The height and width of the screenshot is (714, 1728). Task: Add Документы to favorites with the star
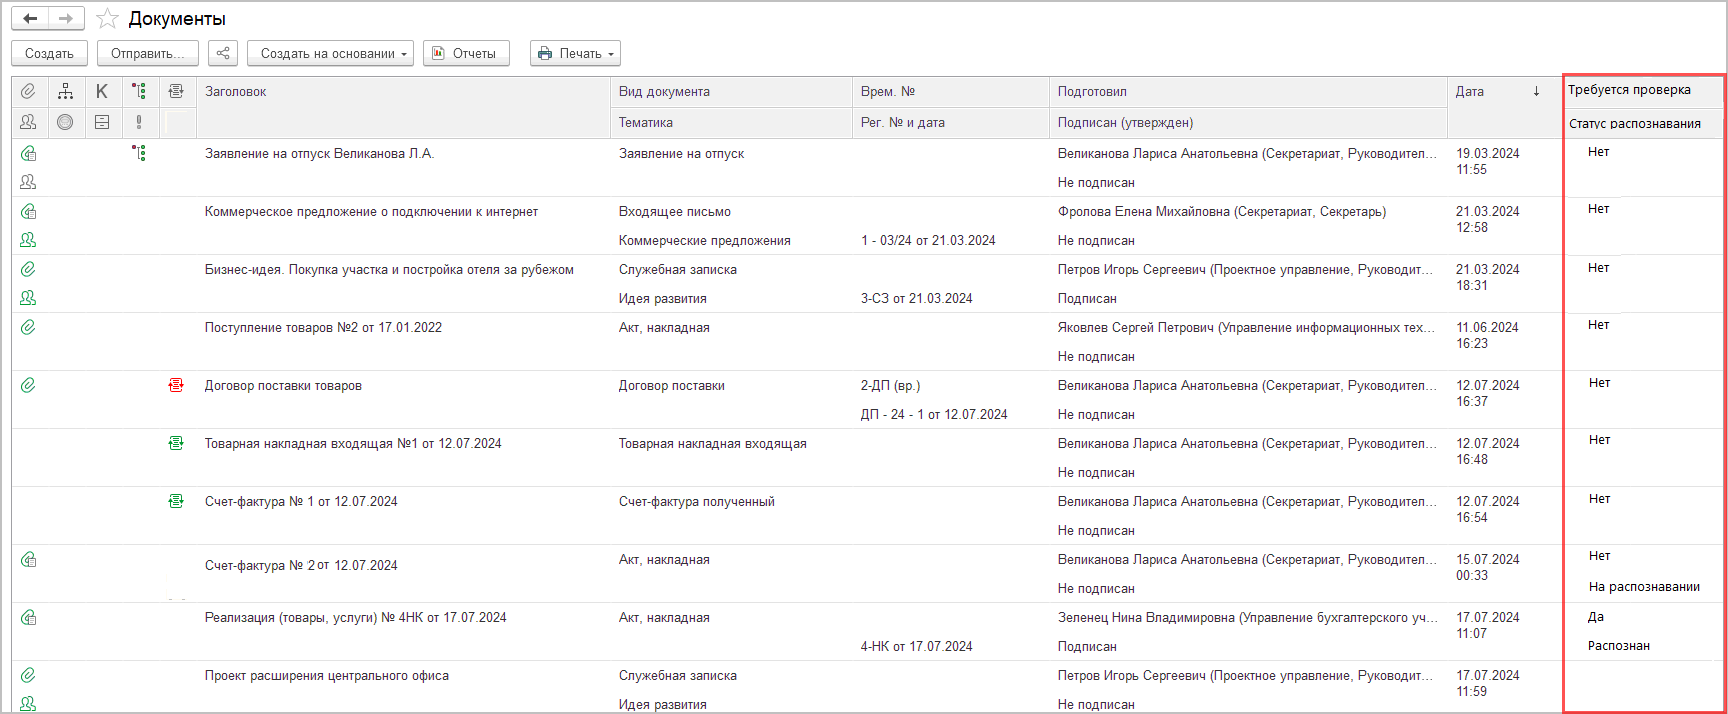click(x=107, y=19)
